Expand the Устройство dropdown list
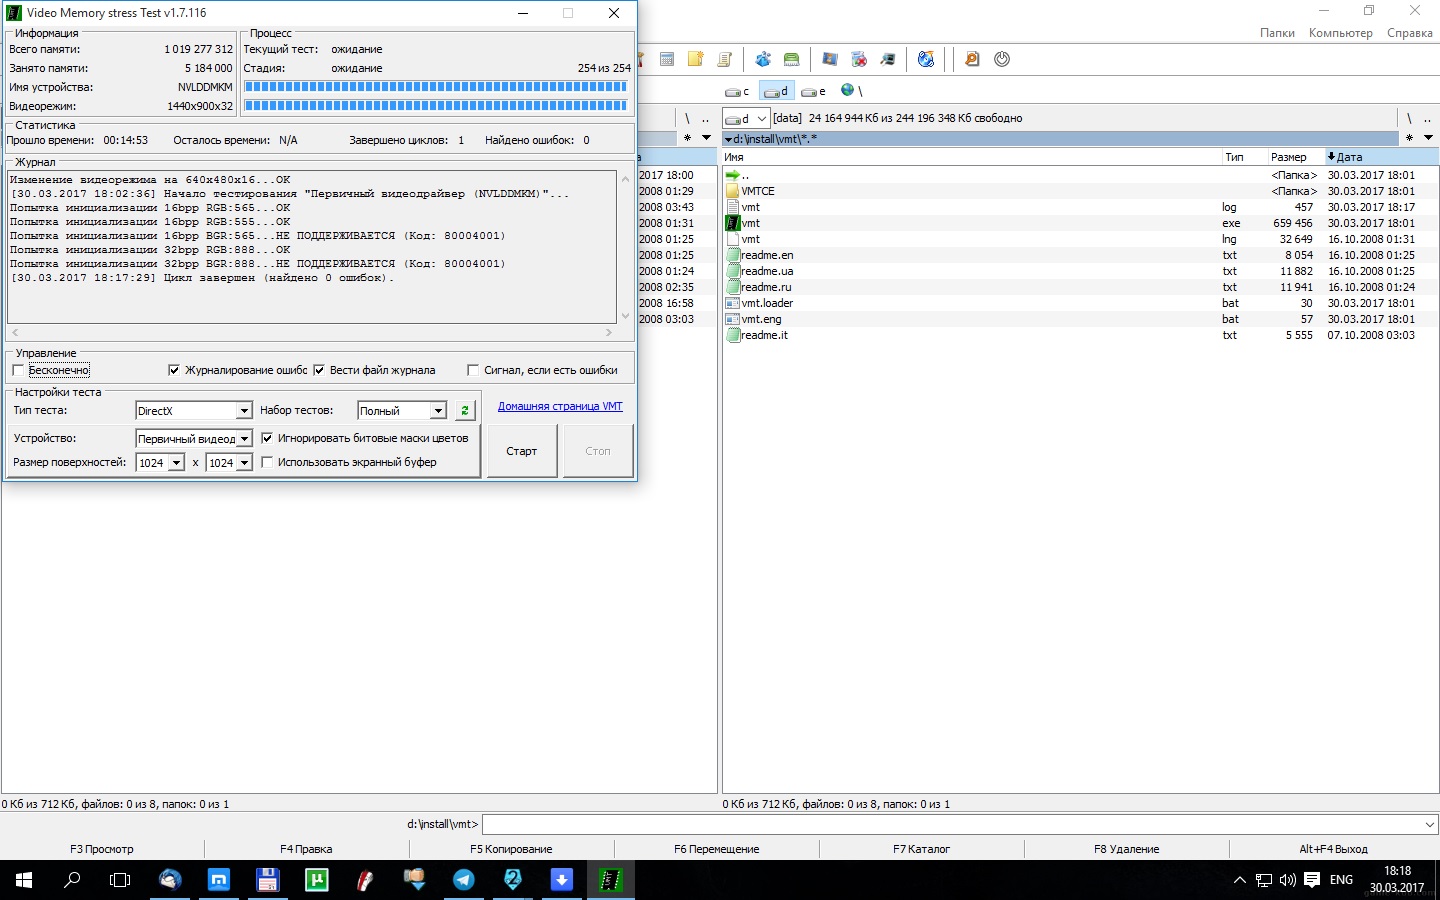Screen dimensions: 1440x900 tap(243, 439)
